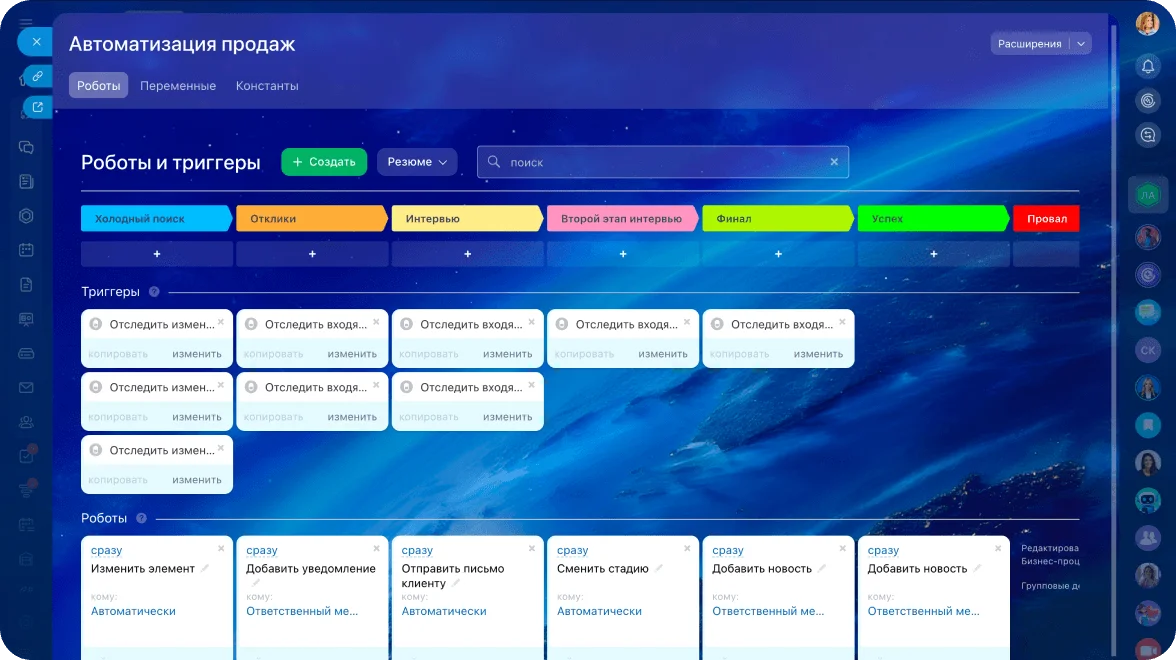The width and height of the screenshot is (1176, 660).
Task: Close the slider panel with the X button
Action: pyautogui.click(x=35, y=42)
